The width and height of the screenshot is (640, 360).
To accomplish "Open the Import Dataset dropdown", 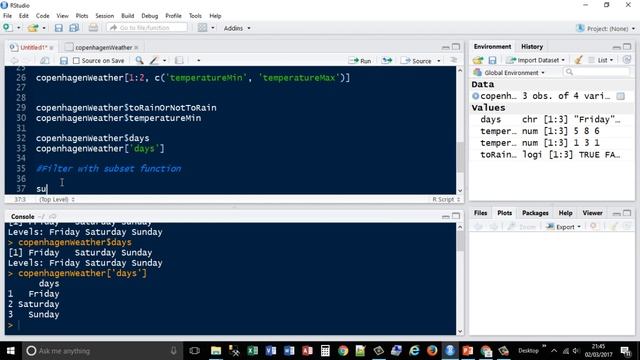I will [536, 60].
